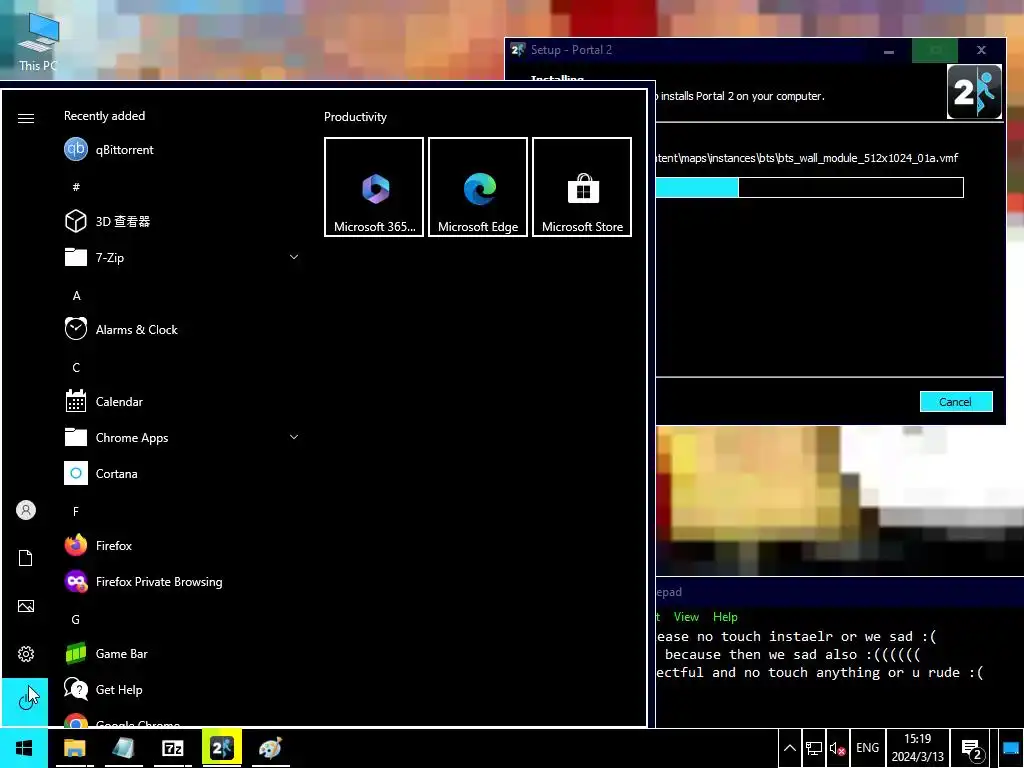Switch to Portal 2 setup taskbar icon
The width and height of the screenshot is (1024, 768).
coord(221,748)
